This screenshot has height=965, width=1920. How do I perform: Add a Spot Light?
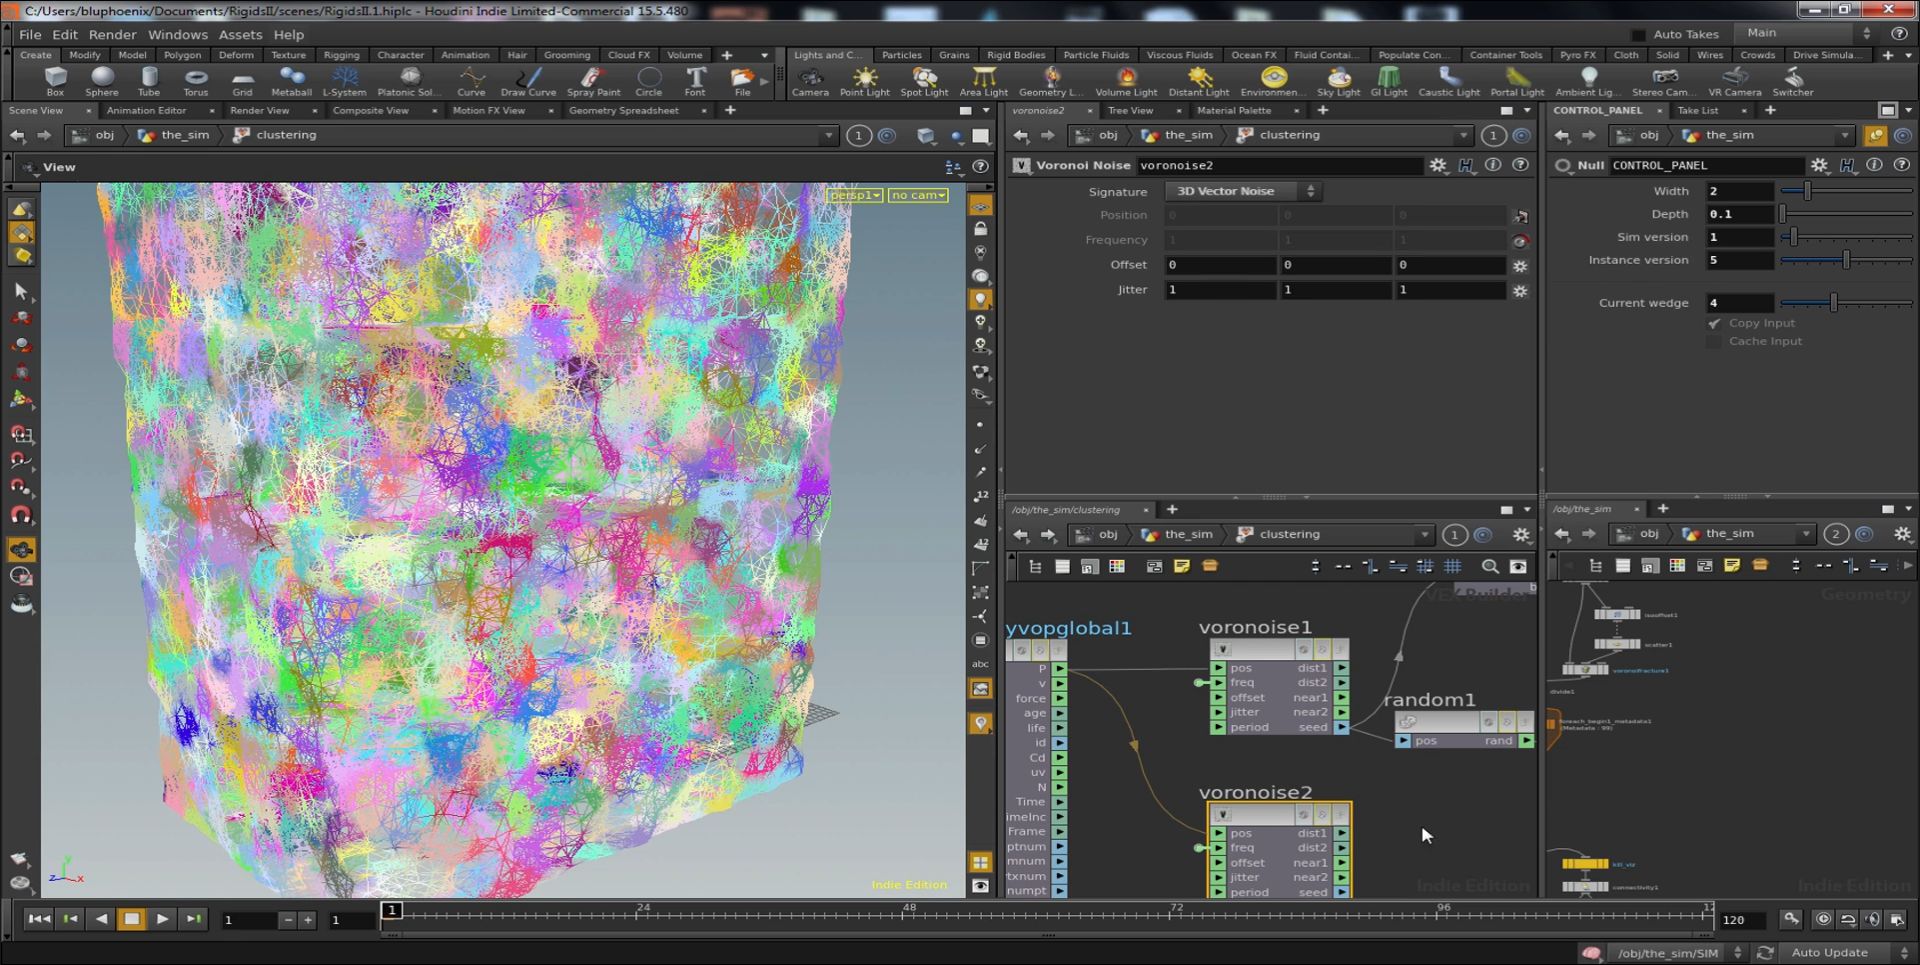coord(924,82)
